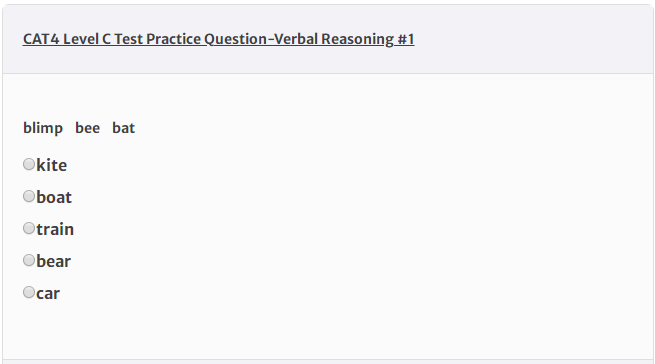This screenshot has height=364, width=655.
Task: Click the word 'blimp' in the question
Action: click(x=43, y=128)
